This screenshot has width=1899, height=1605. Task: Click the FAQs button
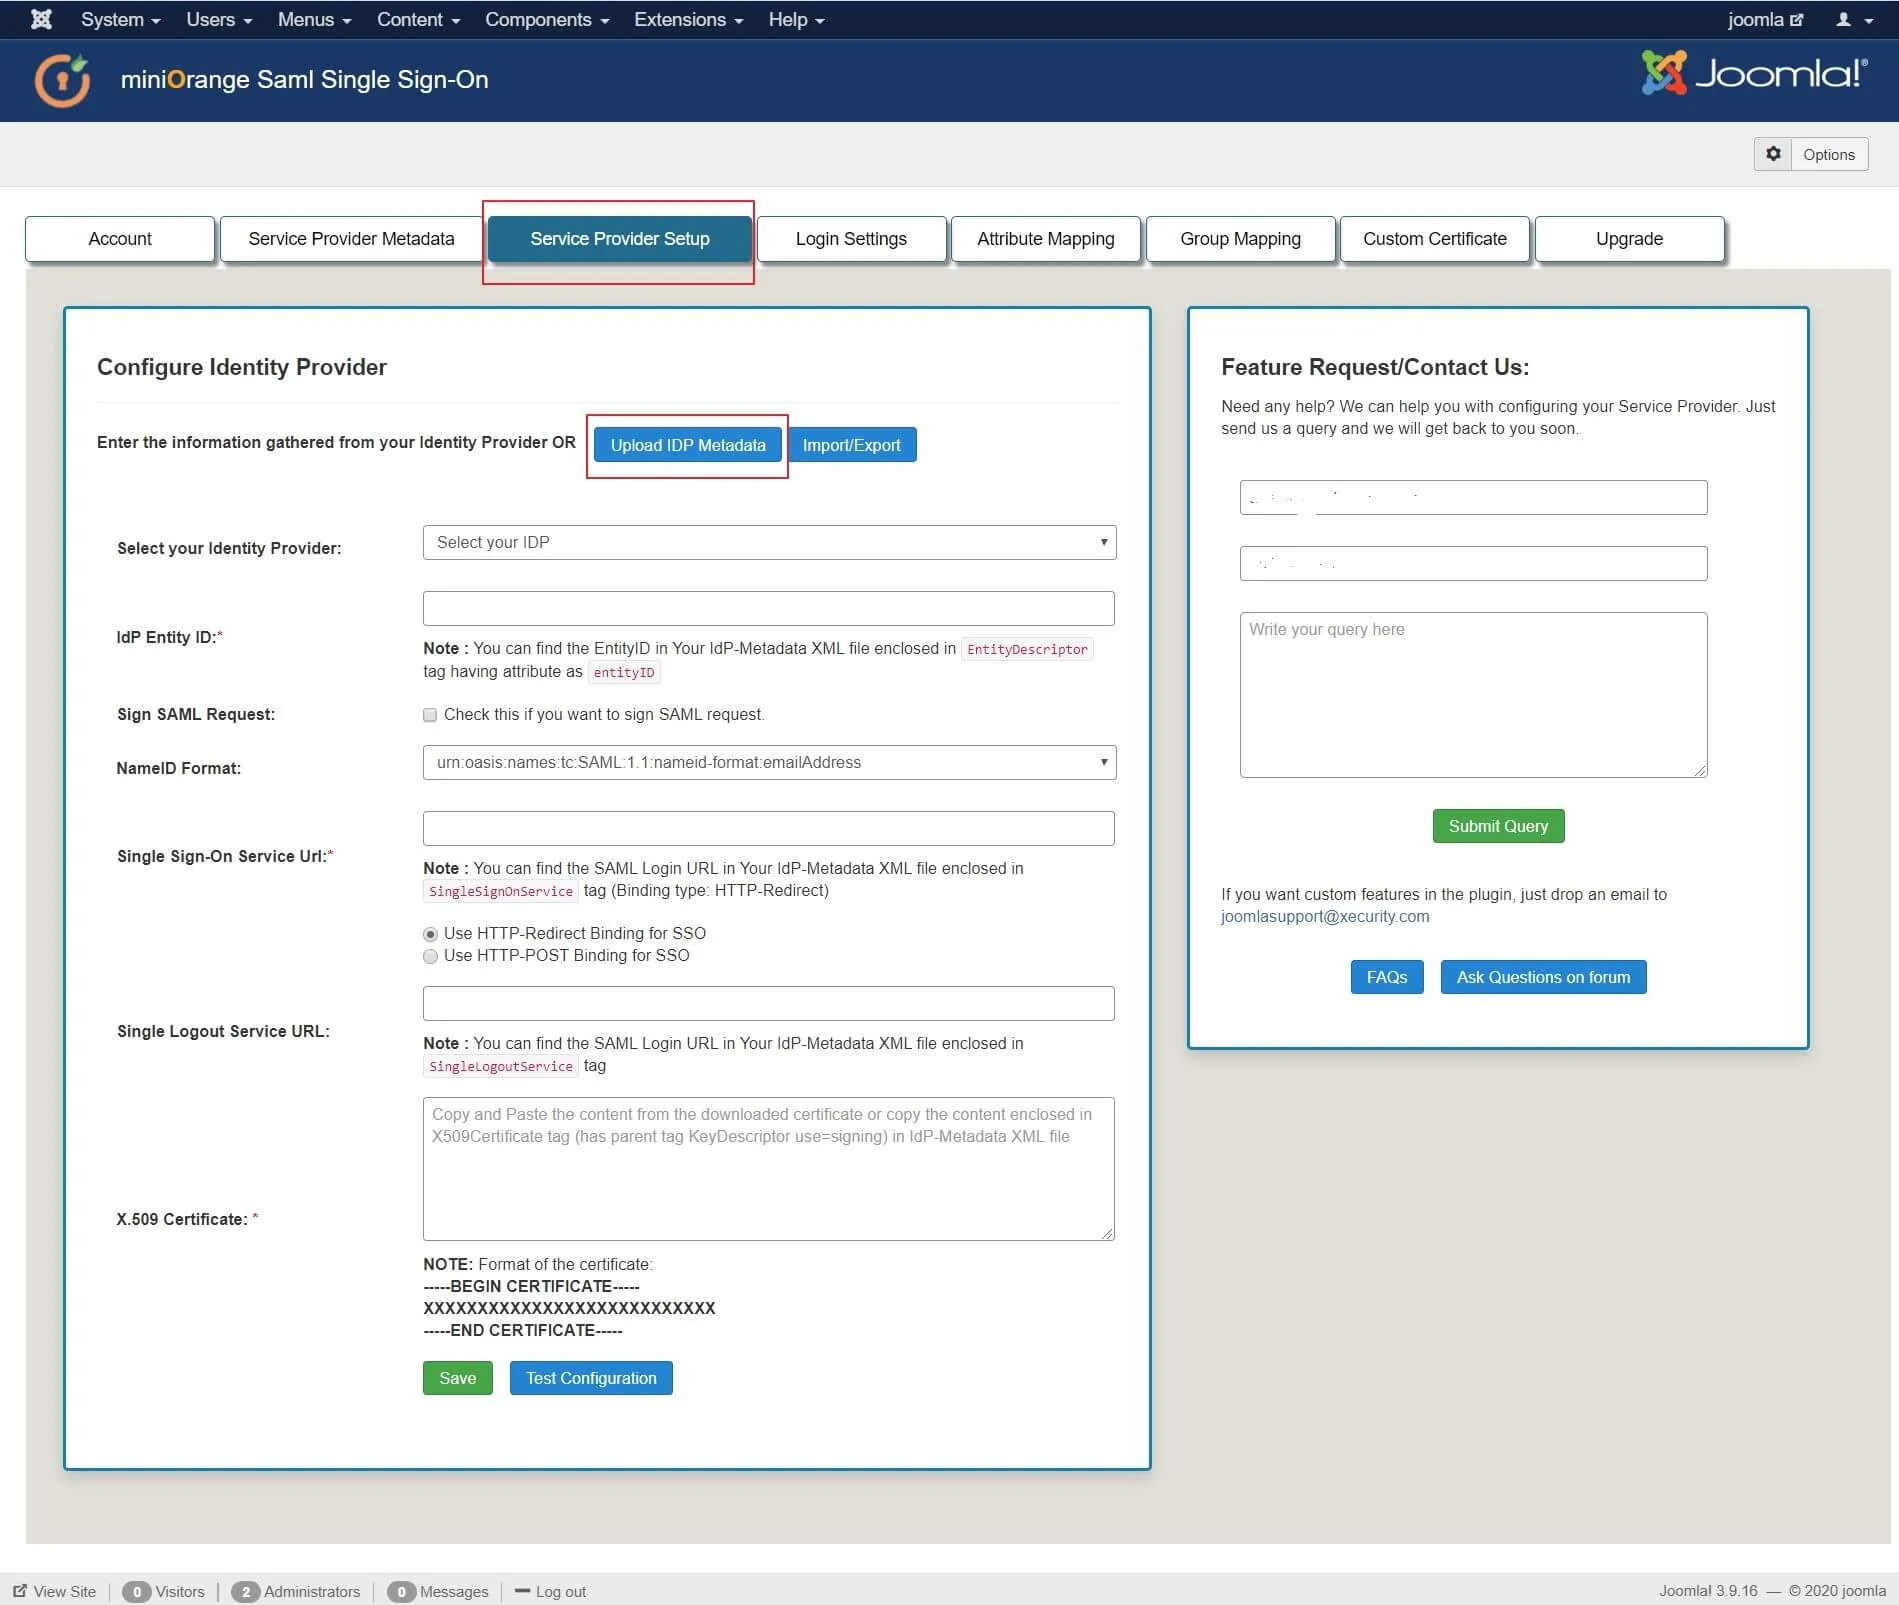pyautogui.click(x=1387, y=977)
